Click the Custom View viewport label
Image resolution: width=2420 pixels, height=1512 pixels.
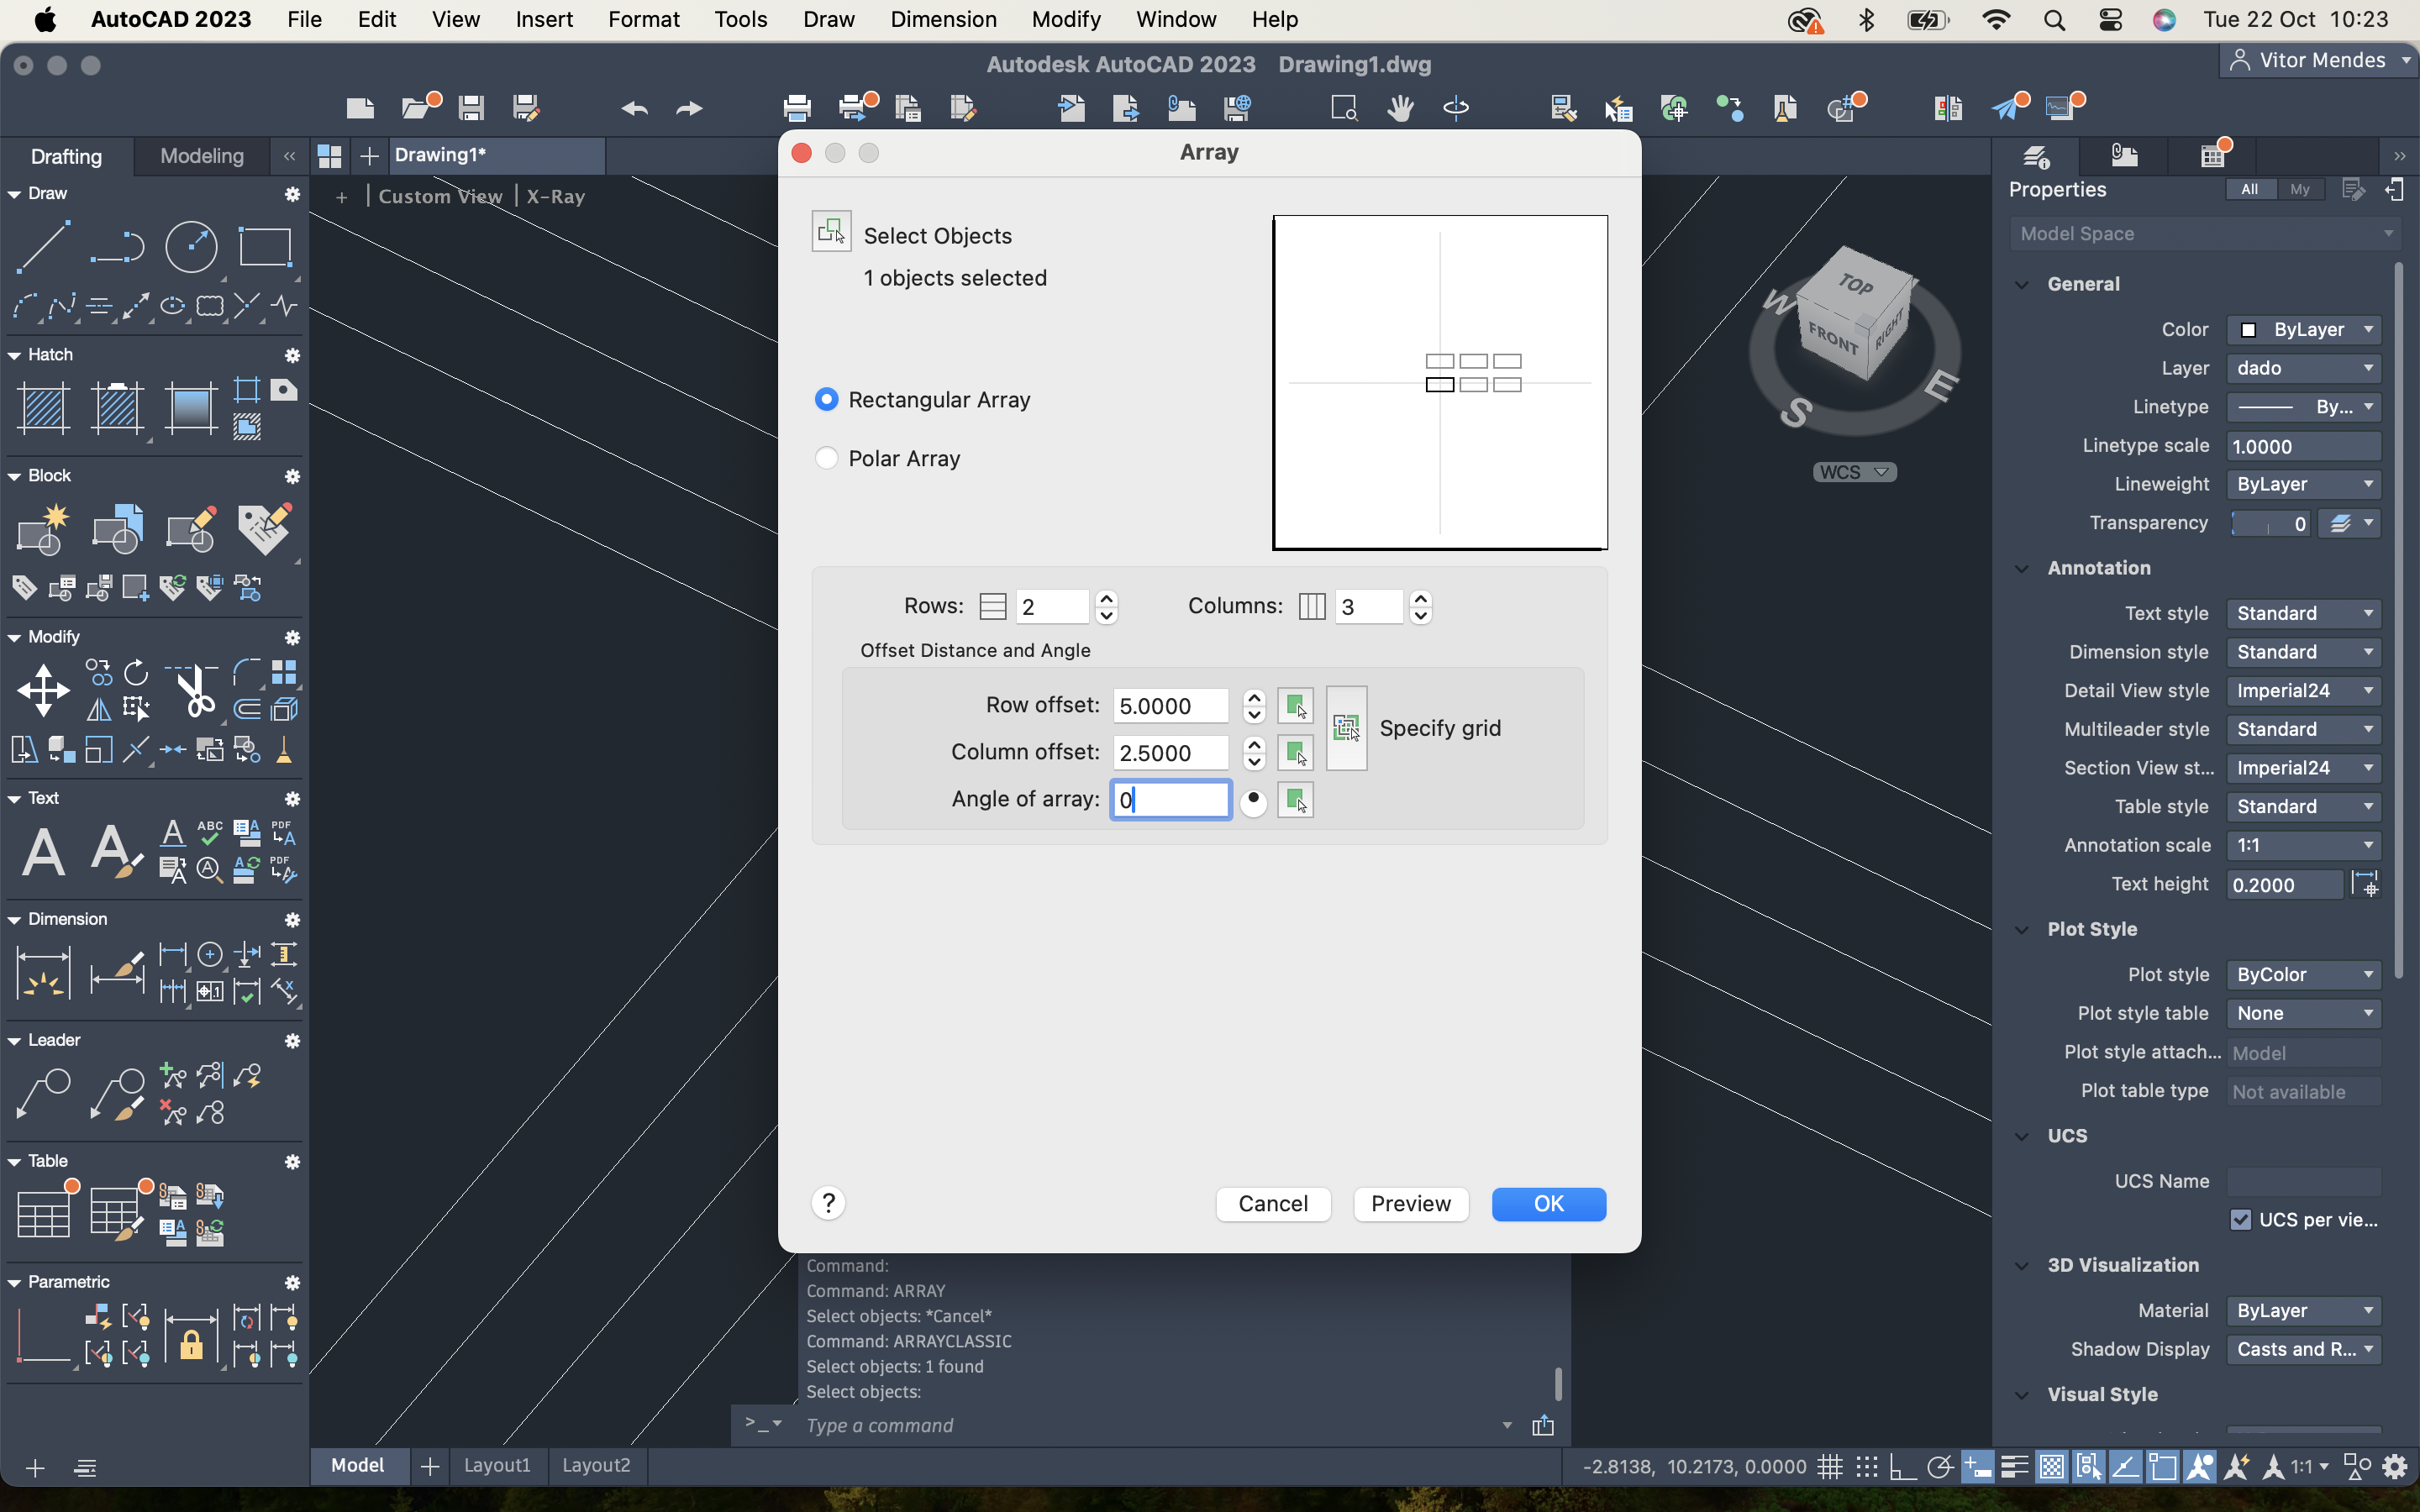coord(440,196)
